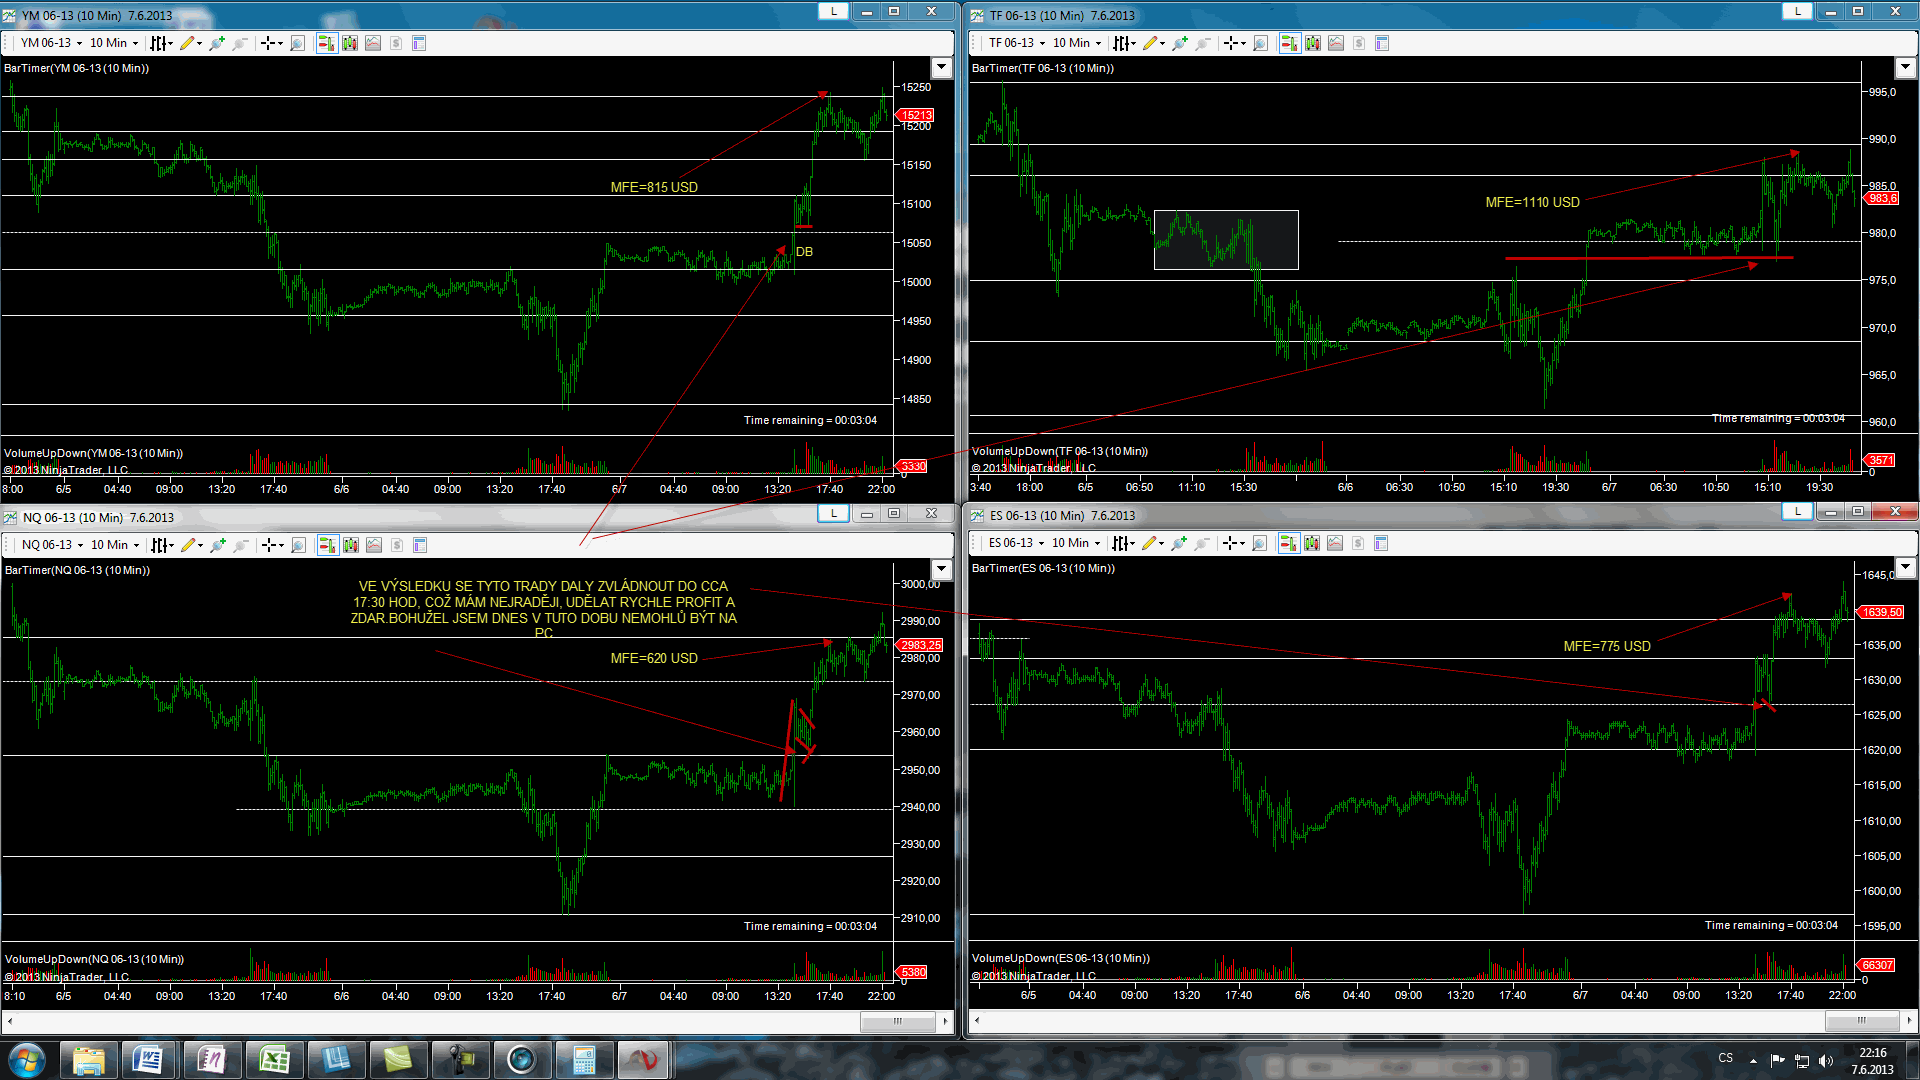Screen dimensions: 1920x1080
Task: Toggle Chart Trader in YM chart toolbar
Action: click(x=327, y=43)
